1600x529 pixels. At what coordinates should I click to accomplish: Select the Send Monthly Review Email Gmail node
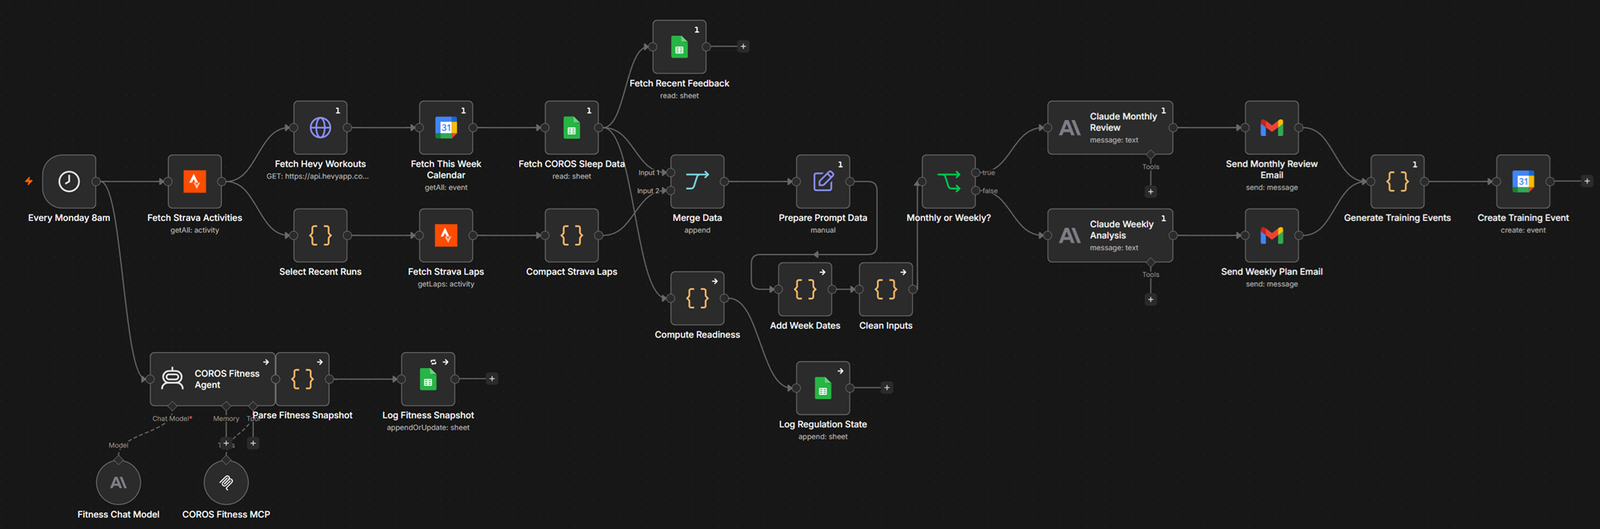click(1272, 127)
